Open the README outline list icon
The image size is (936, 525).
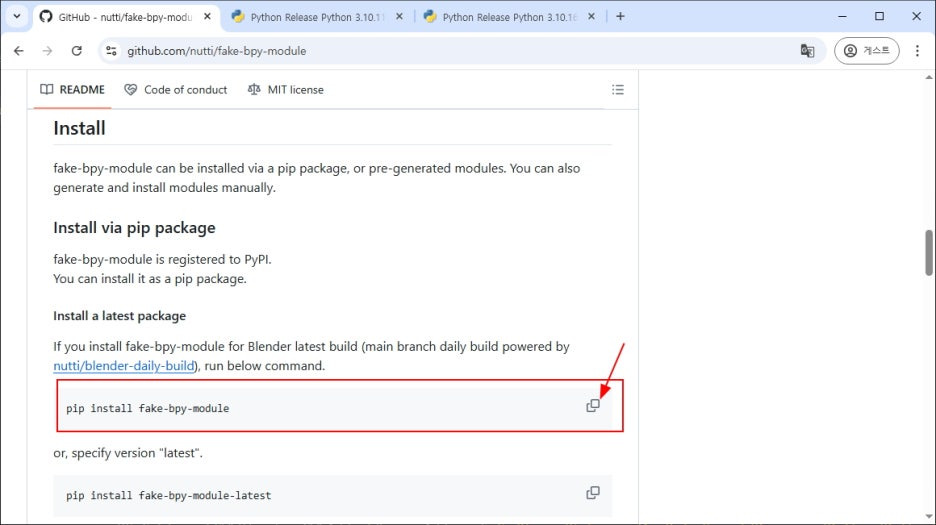click(618, 90)
